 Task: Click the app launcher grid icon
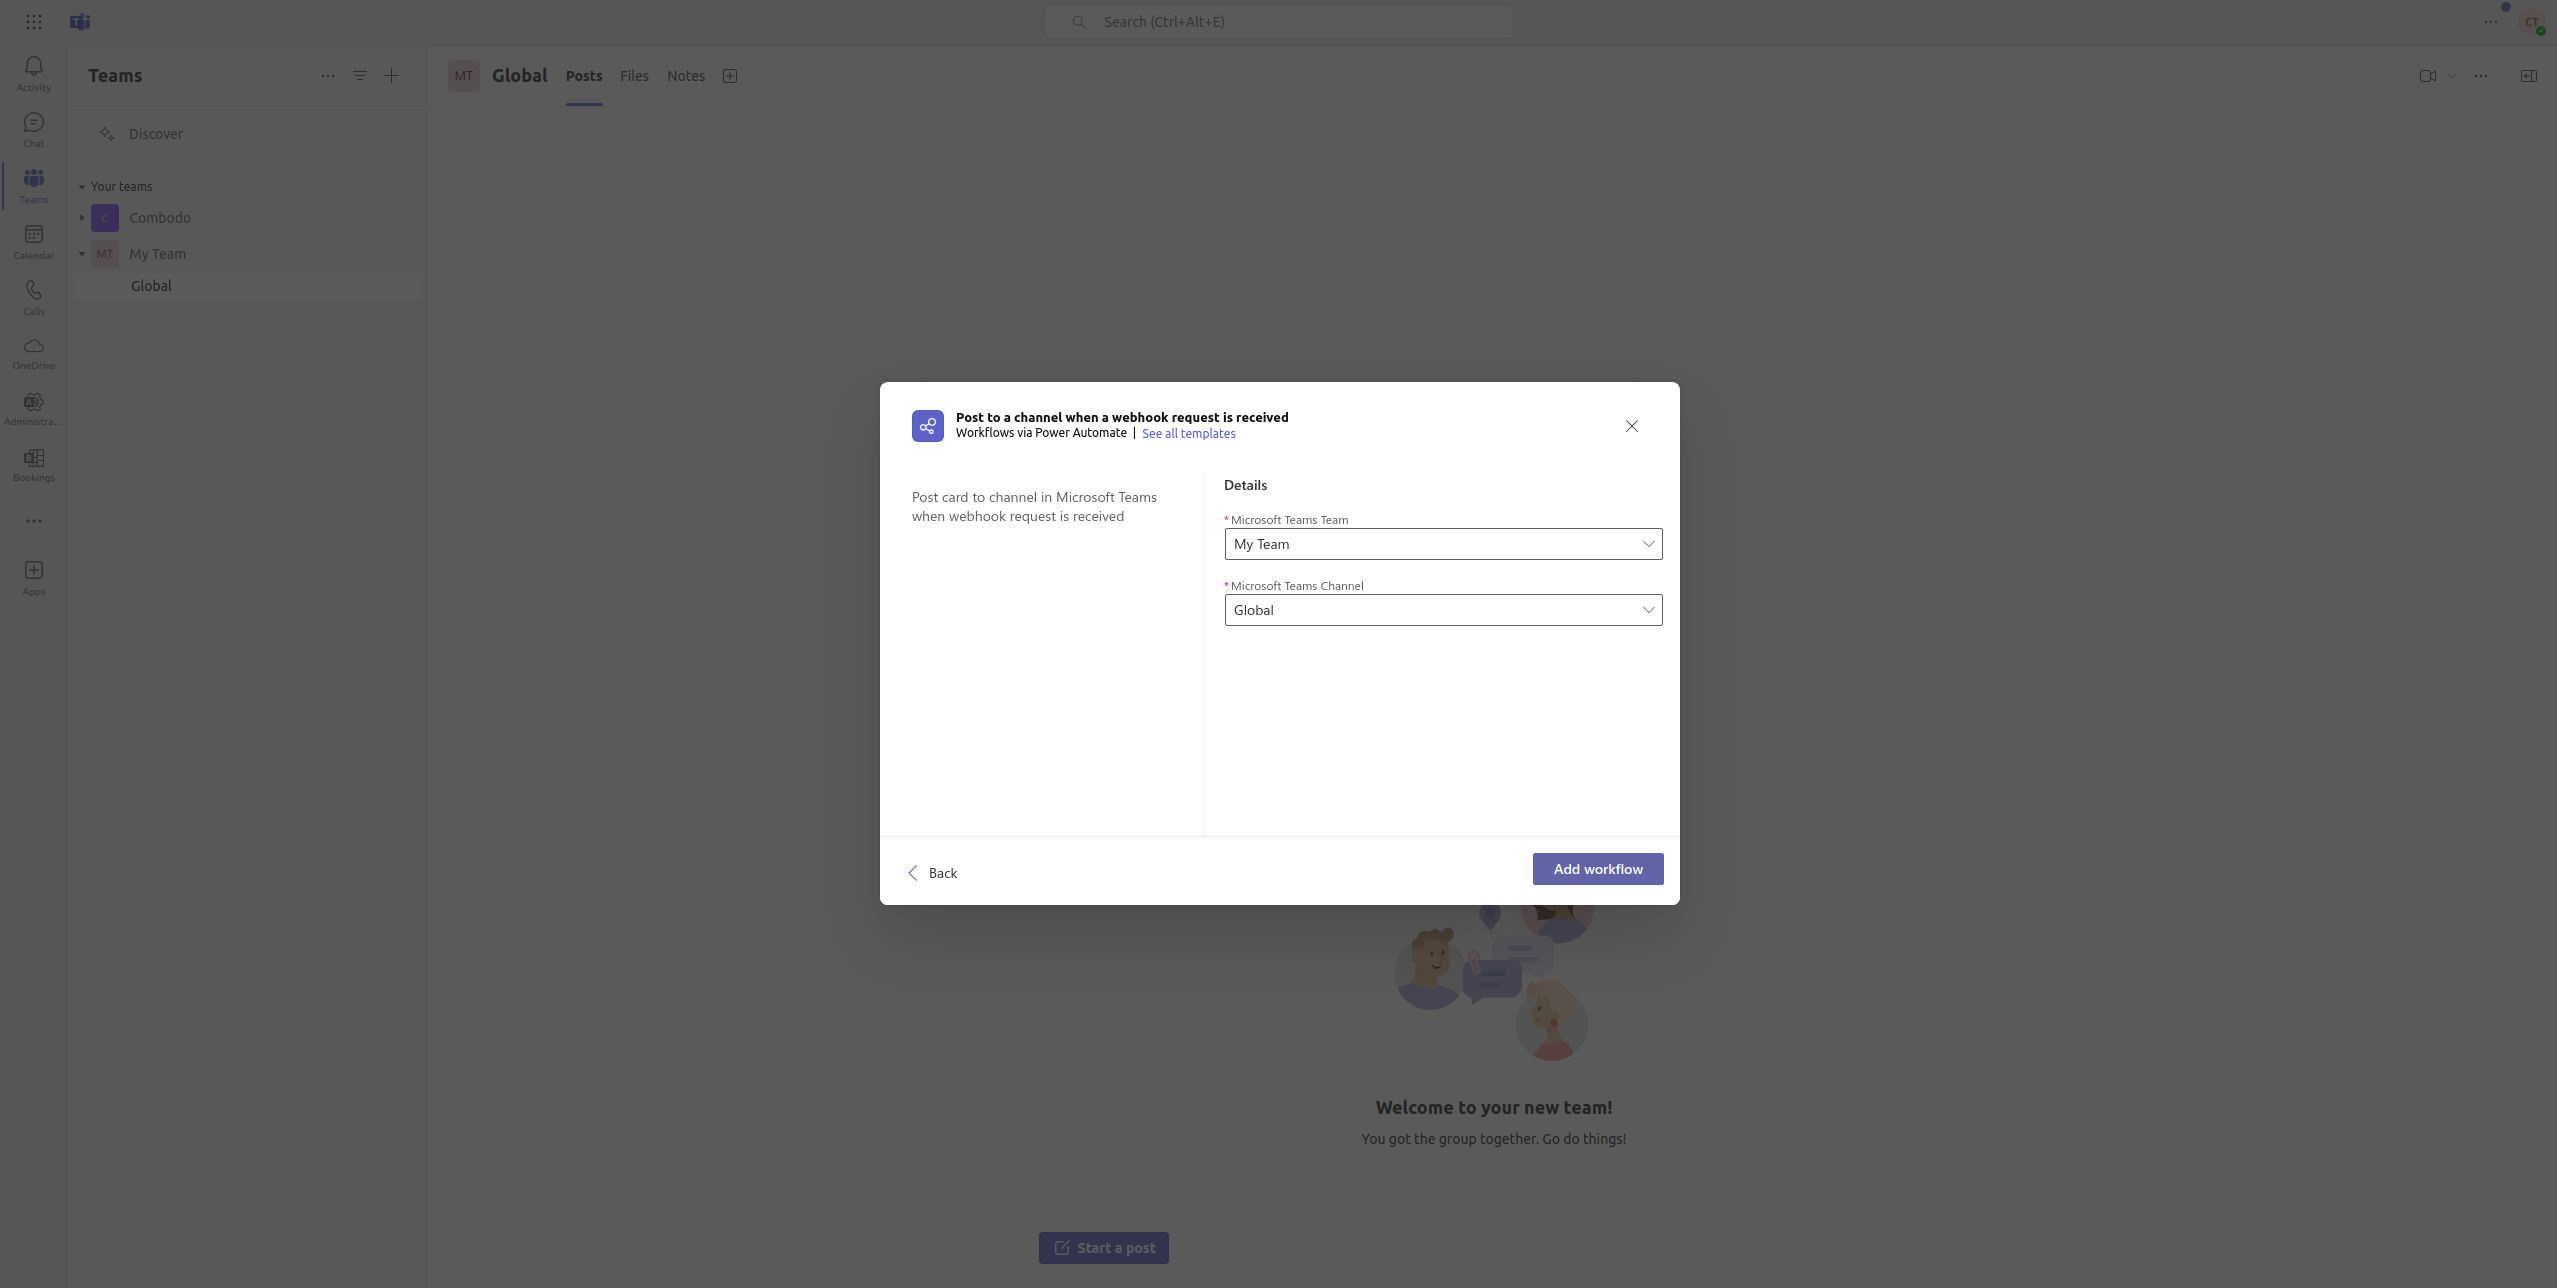(33, 22)
